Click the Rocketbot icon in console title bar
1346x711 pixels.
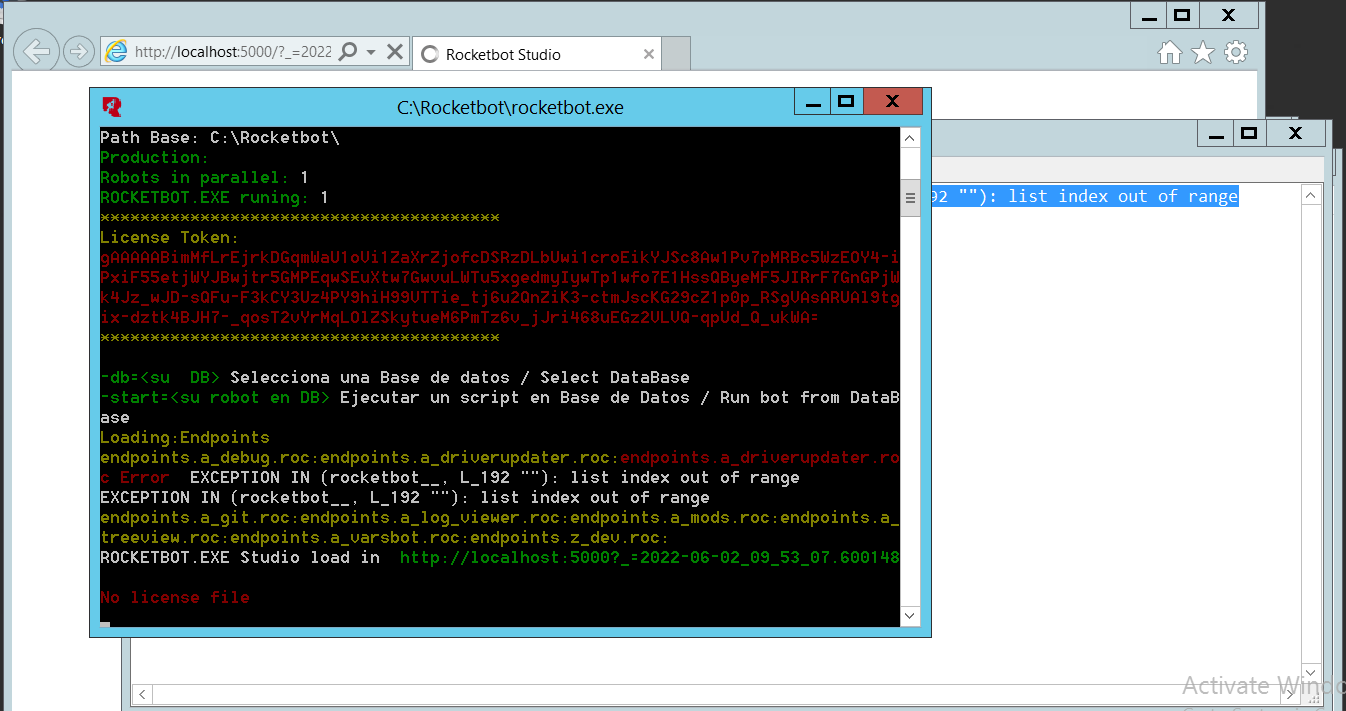(112, 107)
